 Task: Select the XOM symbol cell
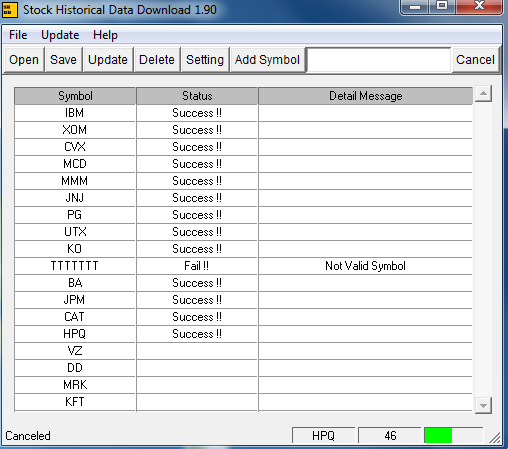coord(75,130)
